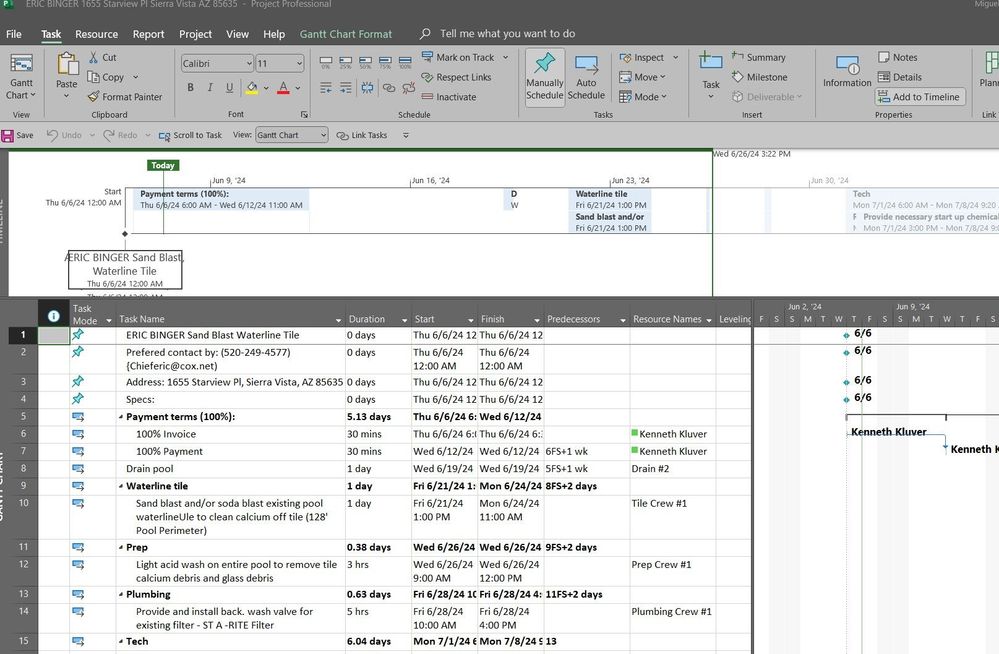Switch to Gantt Chart Format tab
This screenshot has width=999, height=654.
pyautogui.click(x=346, y=34)
